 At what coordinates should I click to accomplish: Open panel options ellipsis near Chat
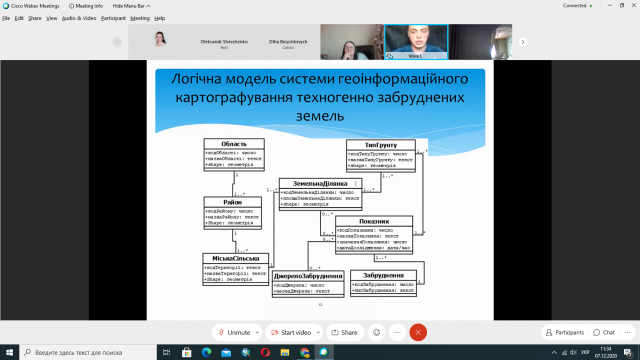click(627, 333)
